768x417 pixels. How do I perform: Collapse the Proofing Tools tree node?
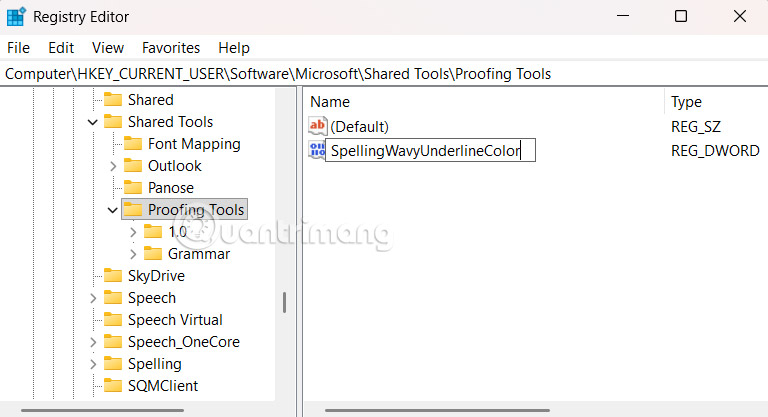pyautogui.click(x=113, y=210)
